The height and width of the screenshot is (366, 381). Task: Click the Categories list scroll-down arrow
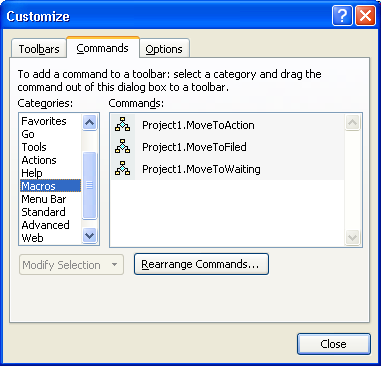click(x=89, y=236)
